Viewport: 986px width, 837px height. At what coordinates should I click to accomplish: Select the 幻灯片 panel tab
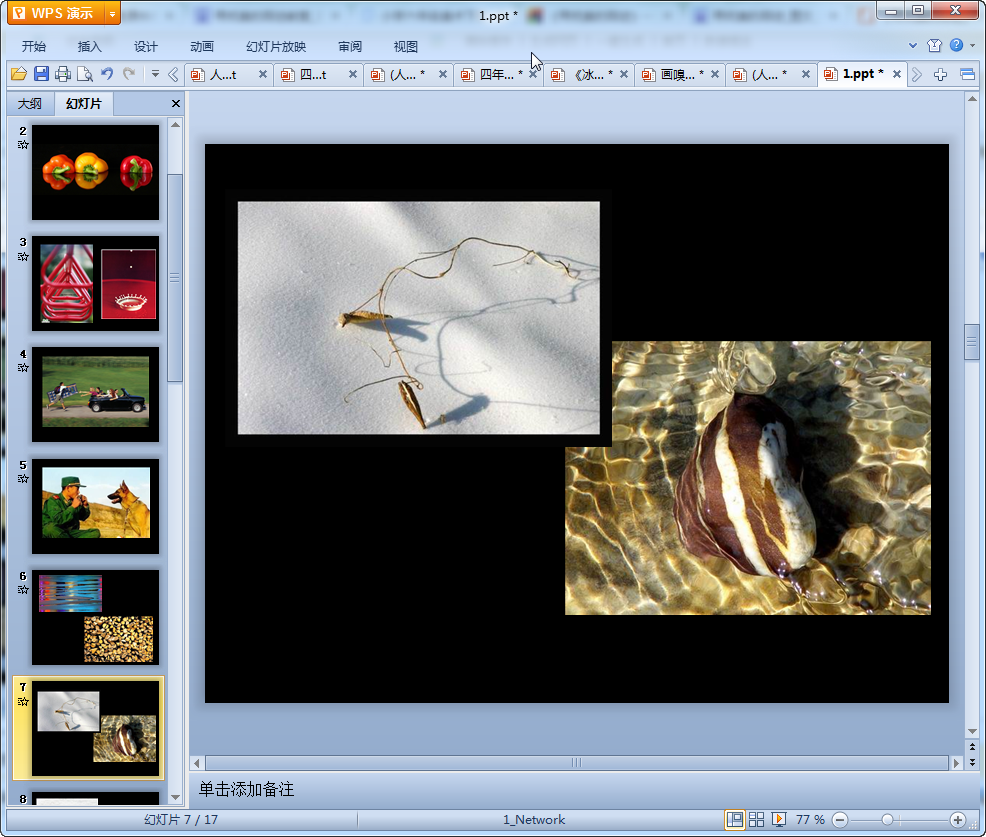point(83,104)
